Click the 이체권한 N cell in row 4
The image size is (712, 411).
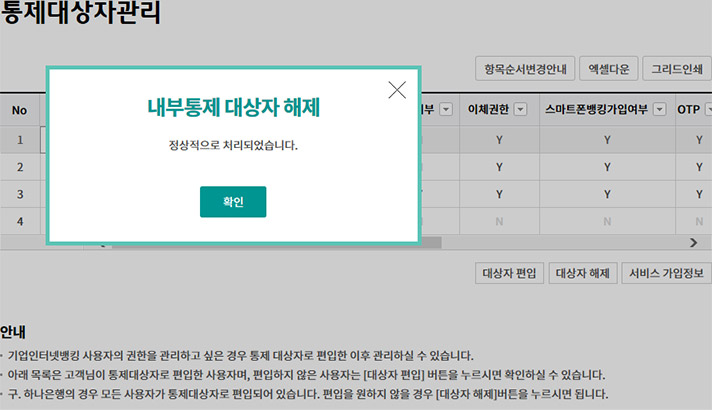(x=498, y=220)
